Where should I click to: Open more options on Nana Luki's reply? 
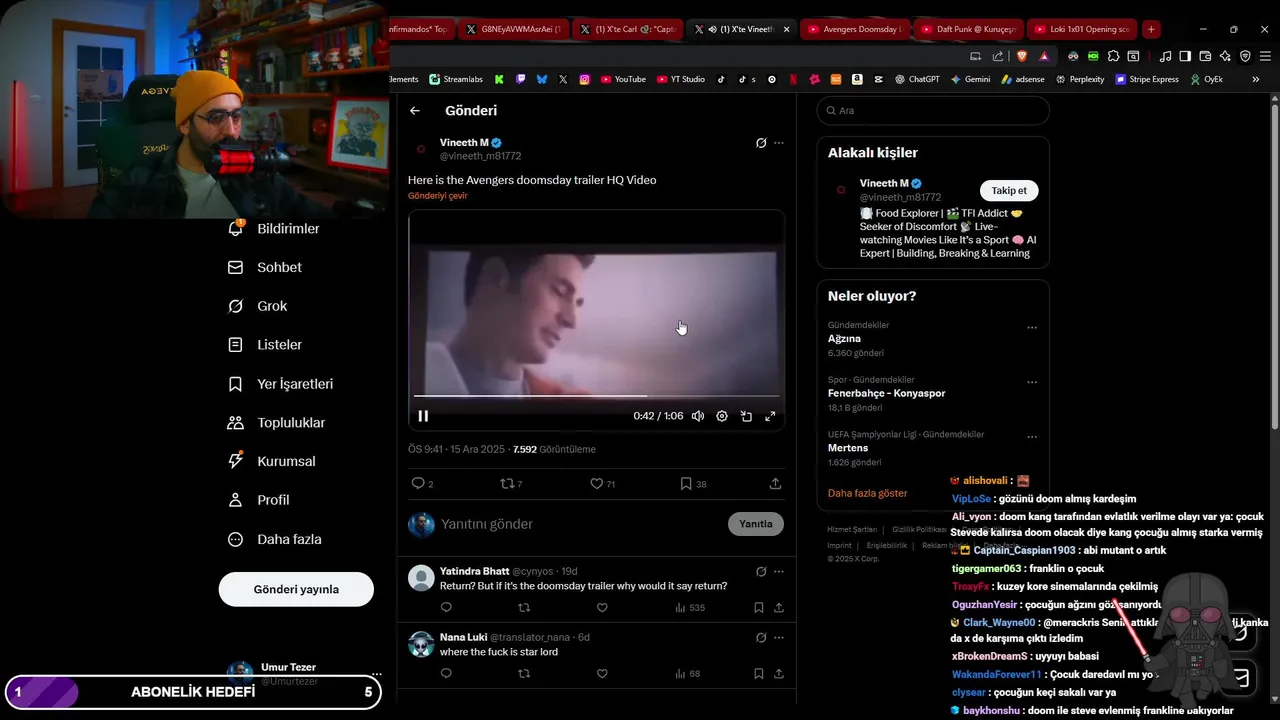pos(779,638)
